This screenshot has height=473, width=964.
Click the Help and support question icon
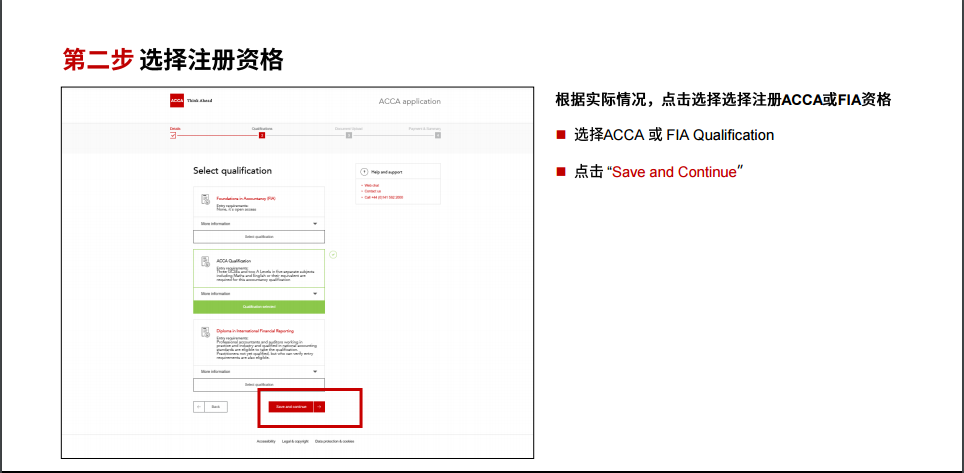364,171
